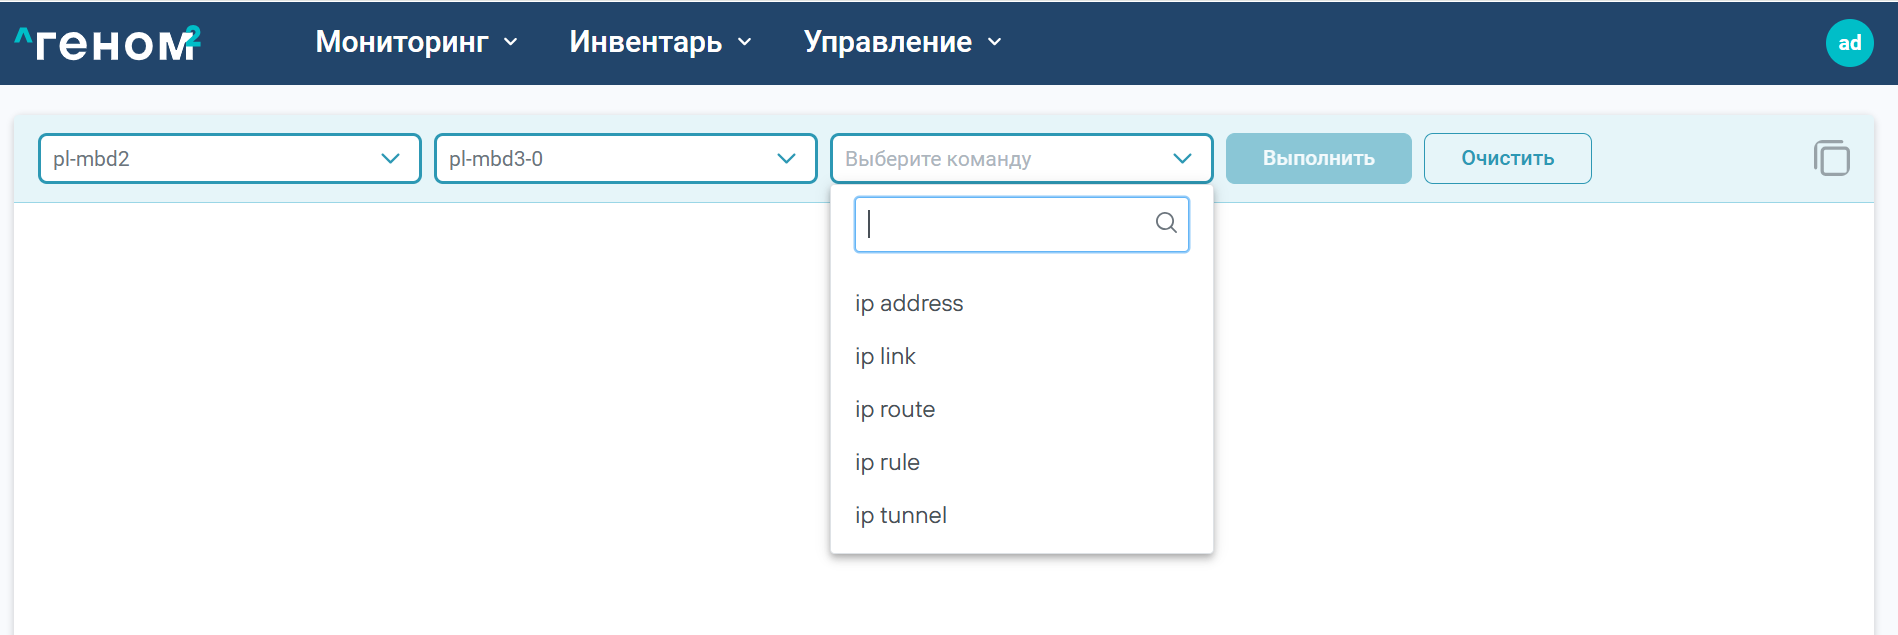Click the Геном logo
The width and height of the screenshot is (1898, 635).
(x=108, y=42)
